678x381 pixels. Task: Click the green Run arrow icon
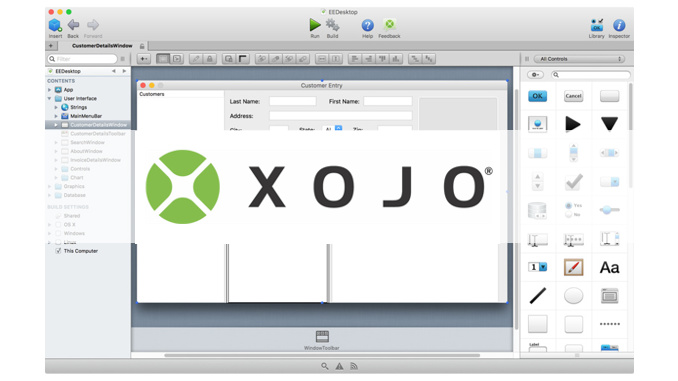pyautogui.click(x=315, y=25)
